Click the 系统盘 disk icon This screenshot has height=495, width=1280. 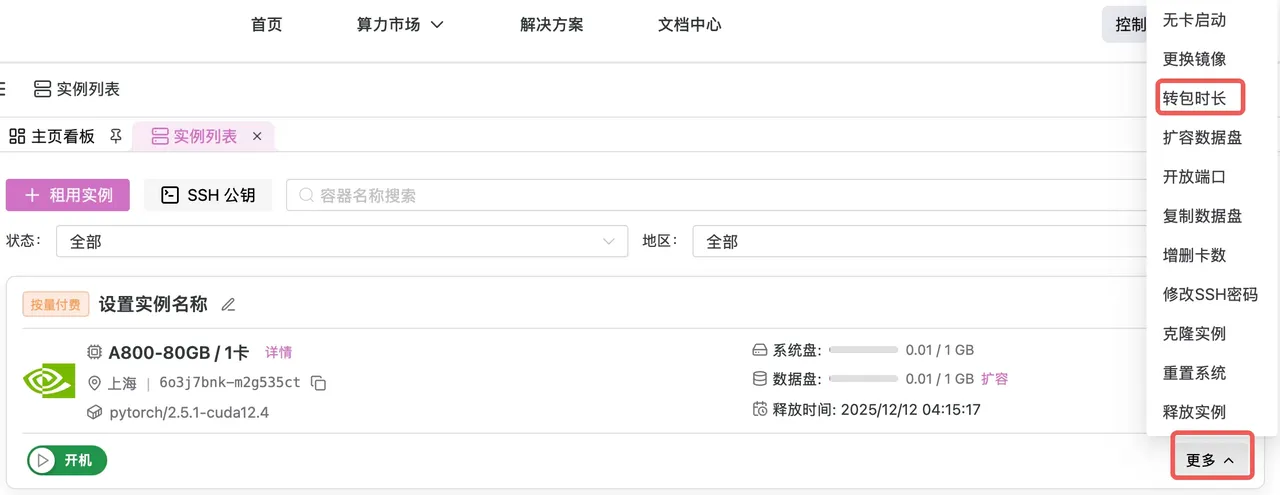[x=760, y=350]
